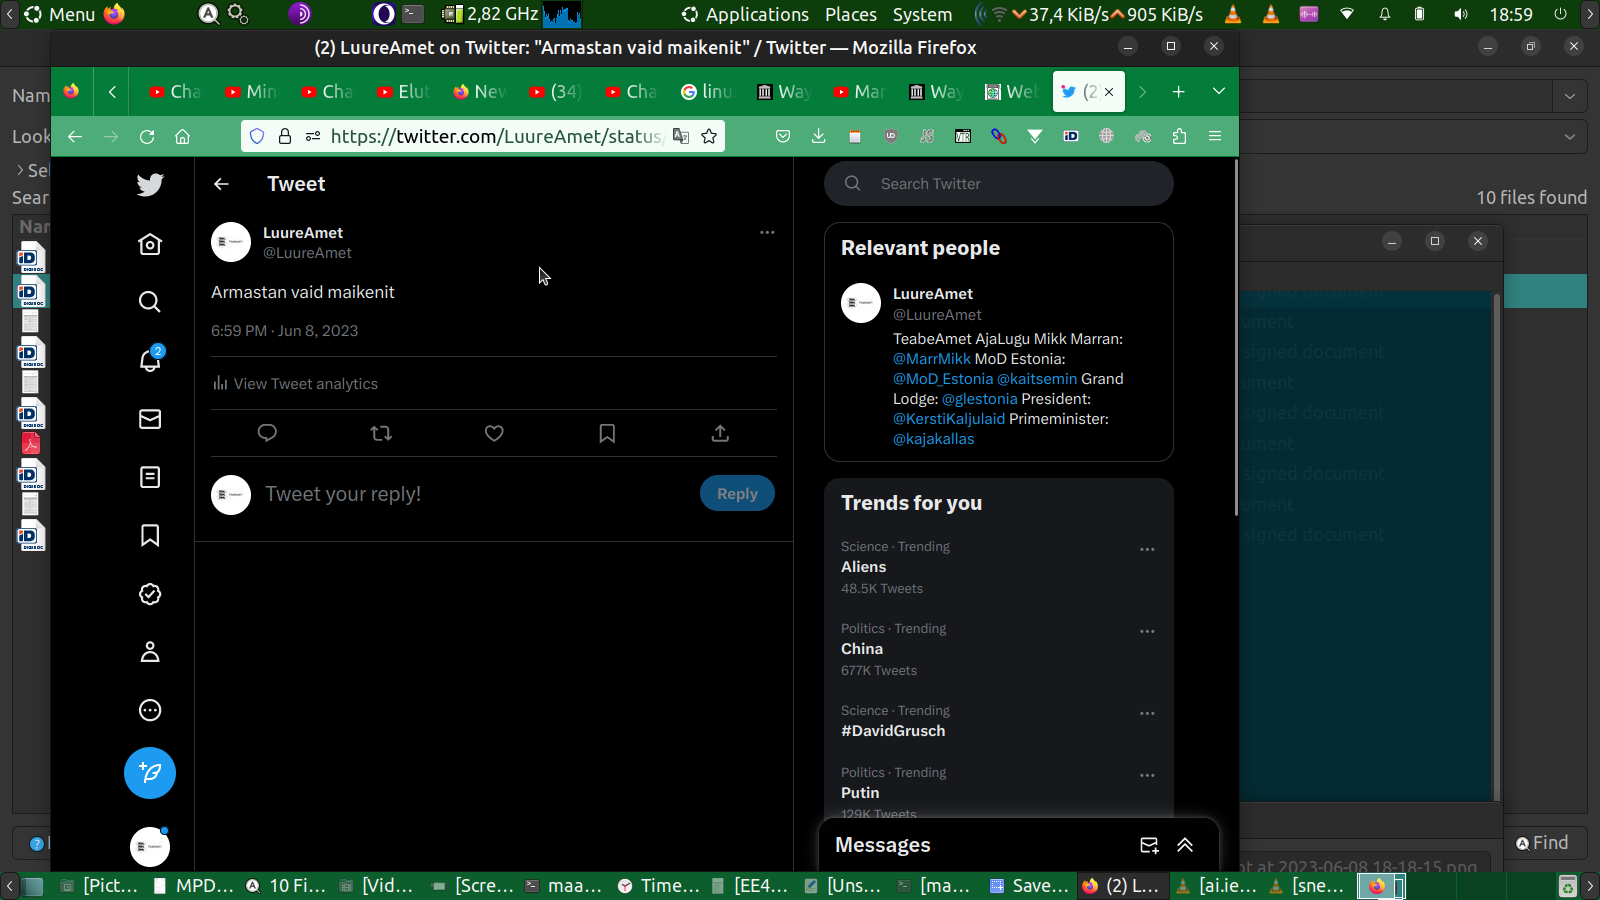Switch to the '(34)' YouTube tab
Viewport: 1600px width, 900px height.
coord(554,91)
